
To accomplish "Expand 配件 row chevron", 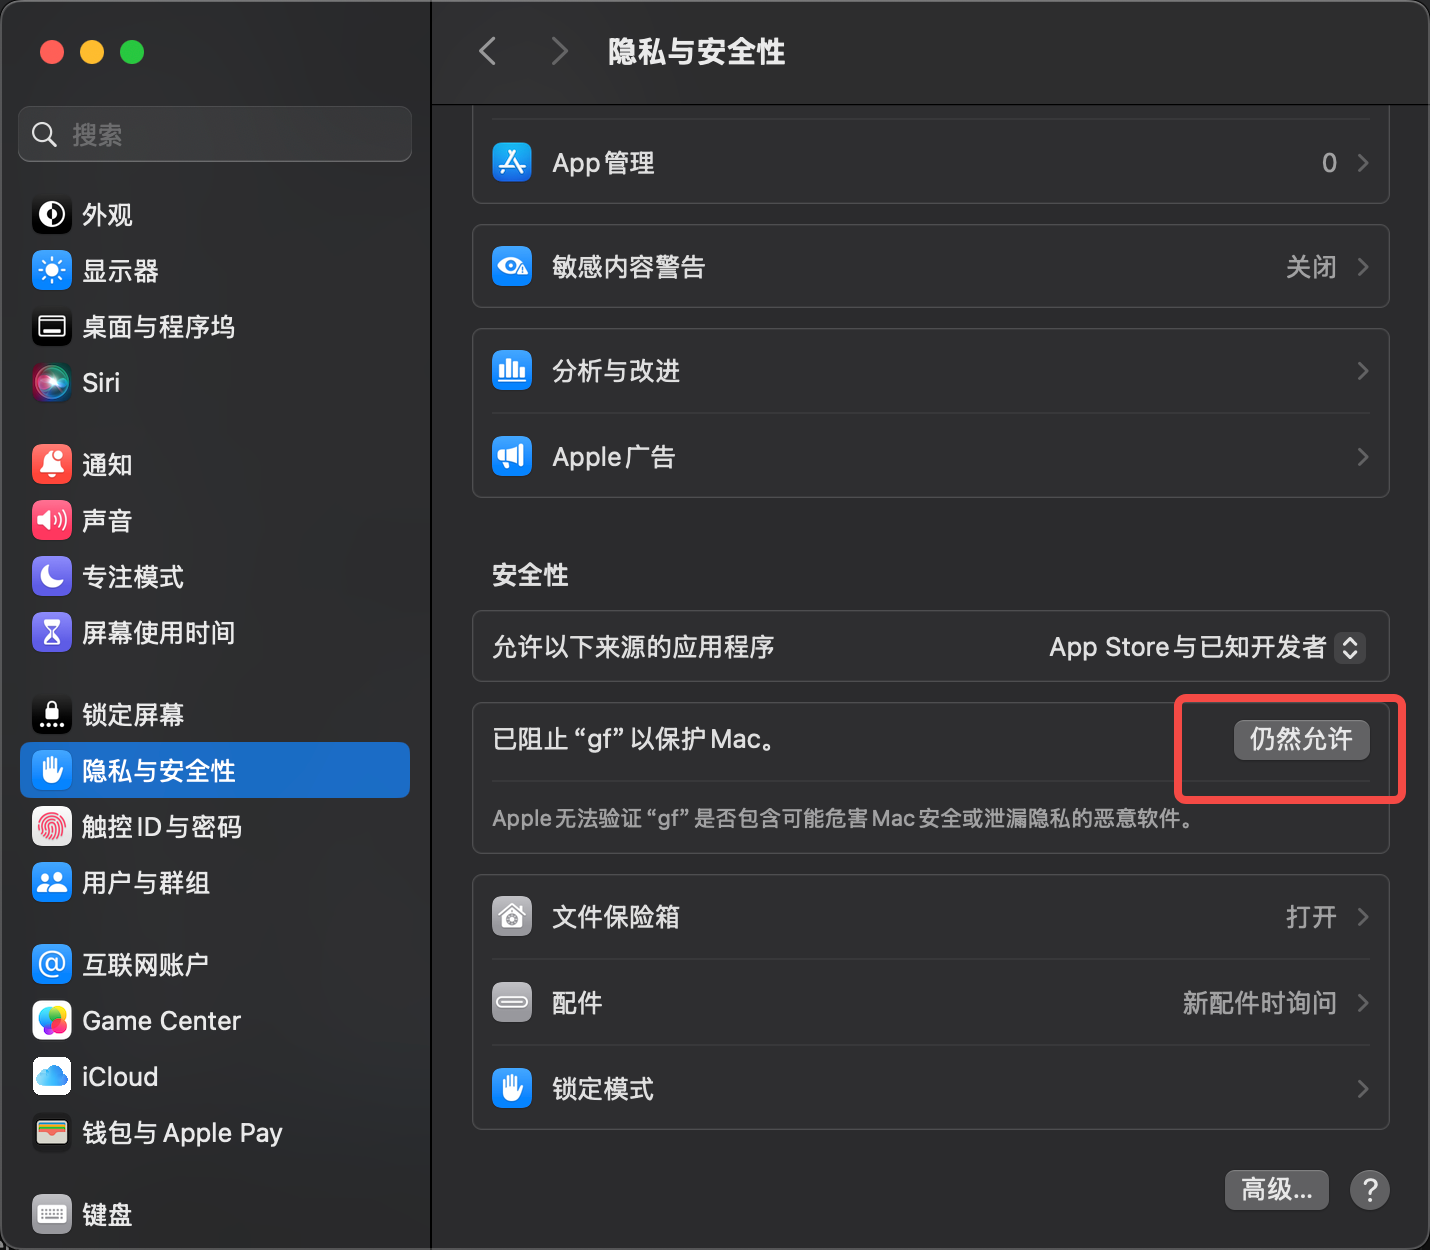I will (1363, 1003).
